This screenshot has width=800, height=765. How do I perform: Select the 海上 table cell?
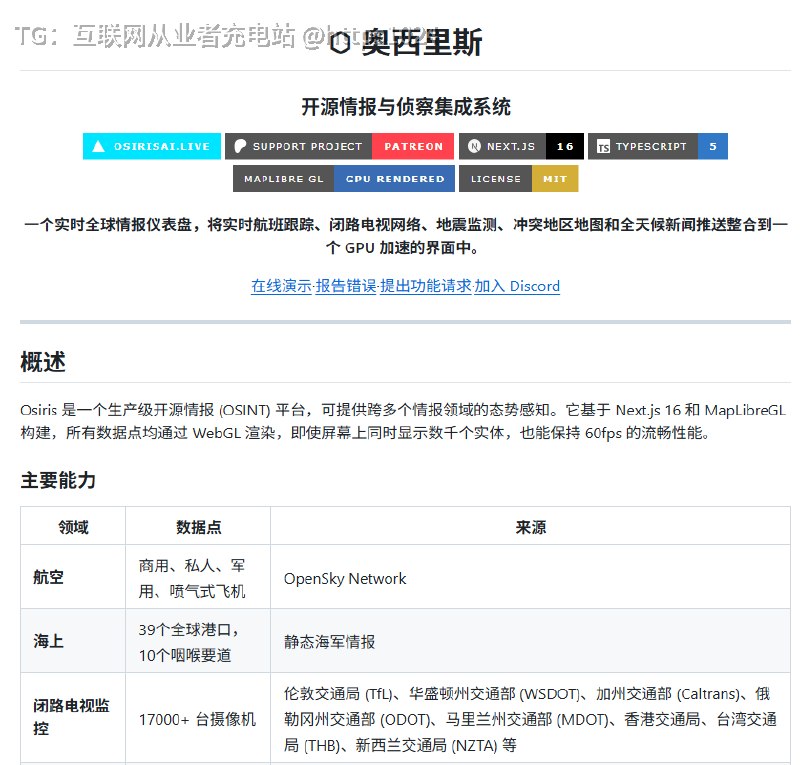73,640
